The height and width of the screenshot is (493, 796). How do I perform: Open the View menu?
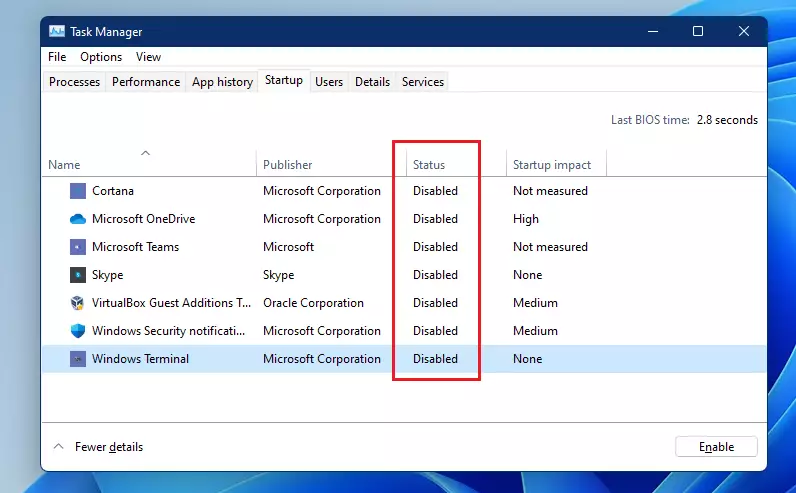tap(148, 57)
